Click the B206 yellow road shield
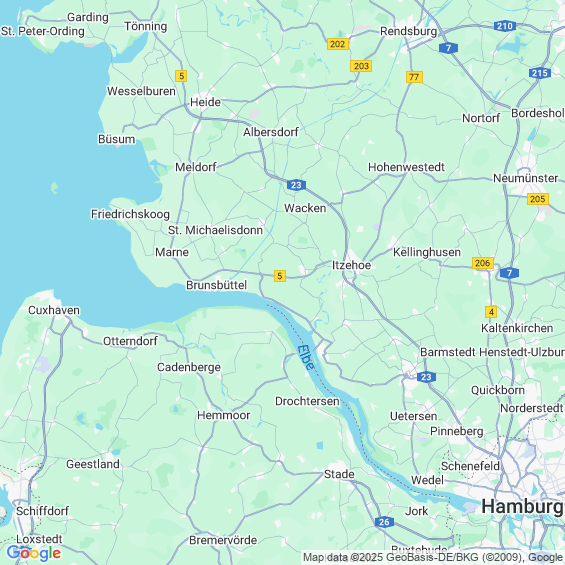 [482, 263]
